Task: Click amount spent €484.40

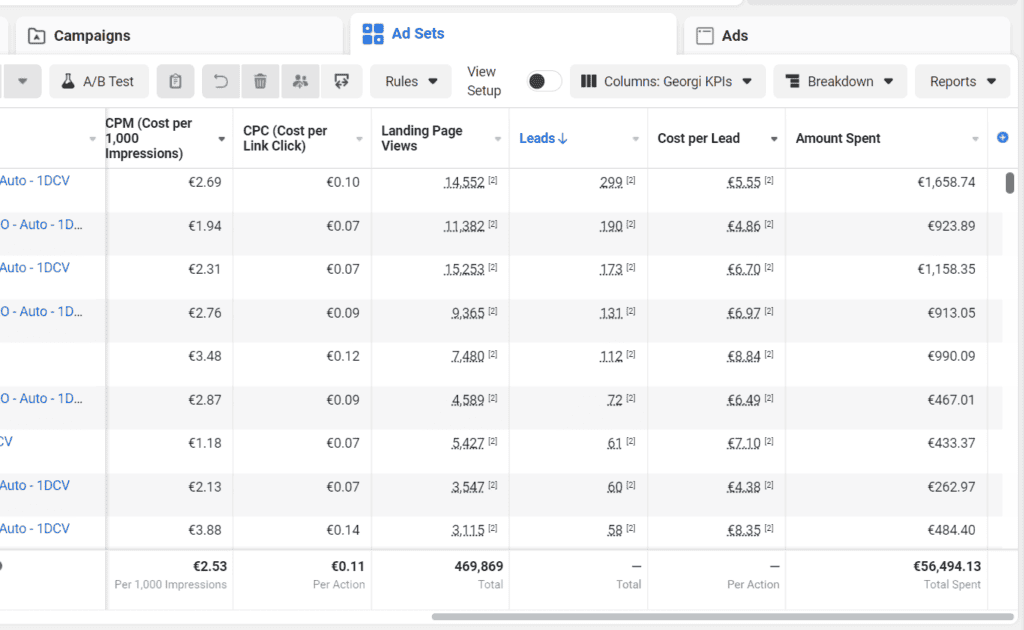Action: tap(952, 530)
